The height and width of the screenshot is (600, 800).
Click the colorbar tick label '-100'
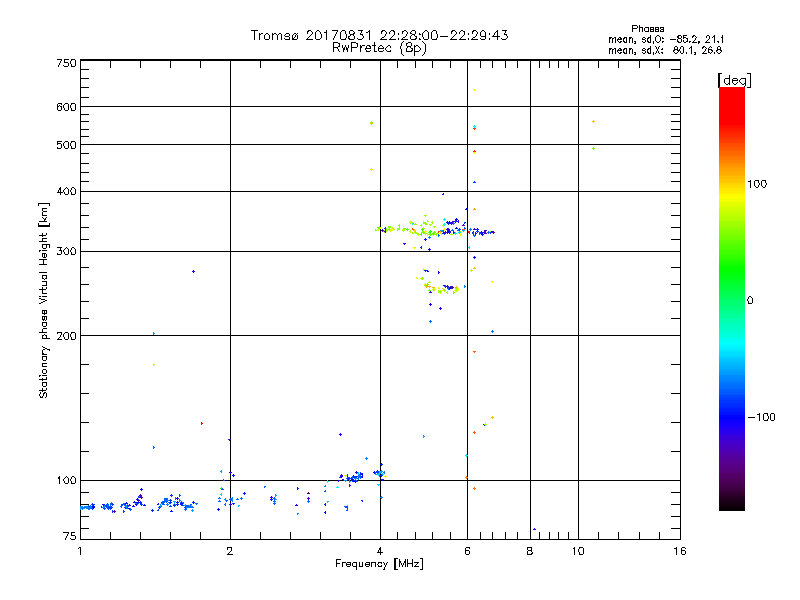tap(761, 417)
